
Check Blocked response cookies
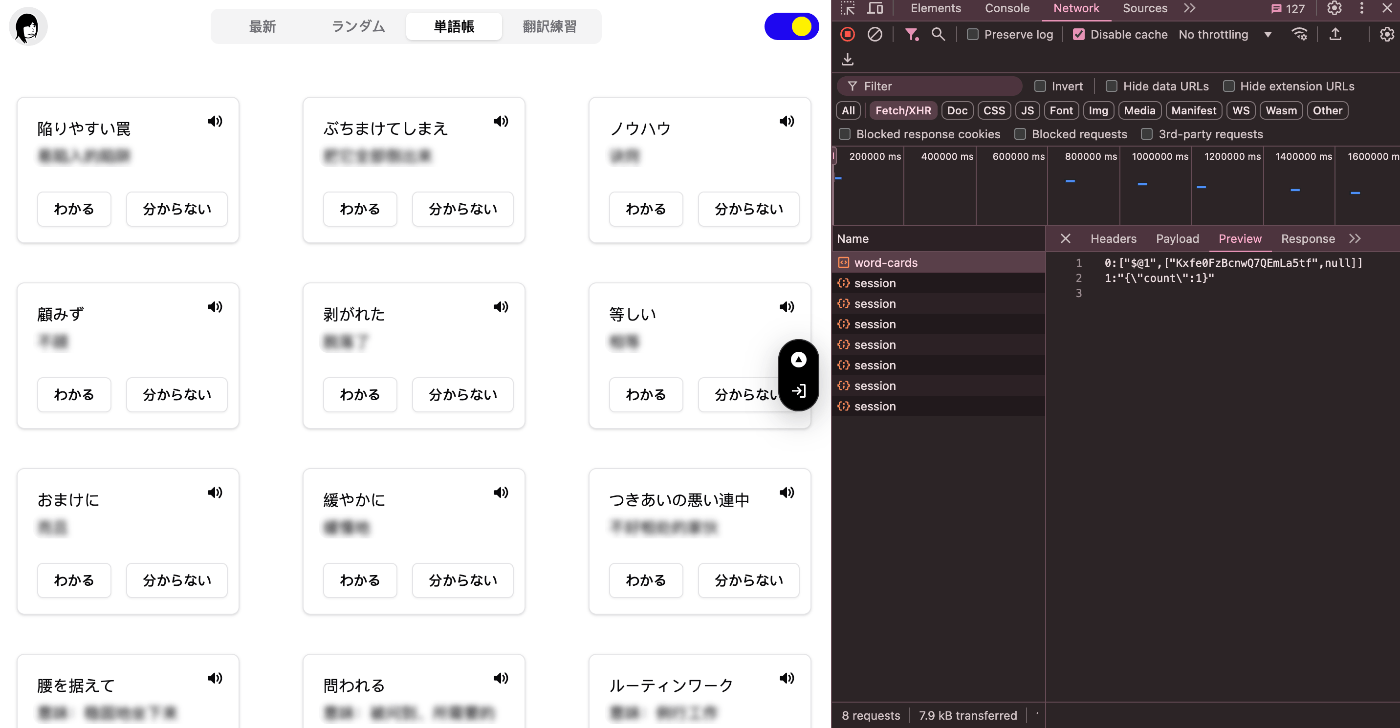[845, 134]
